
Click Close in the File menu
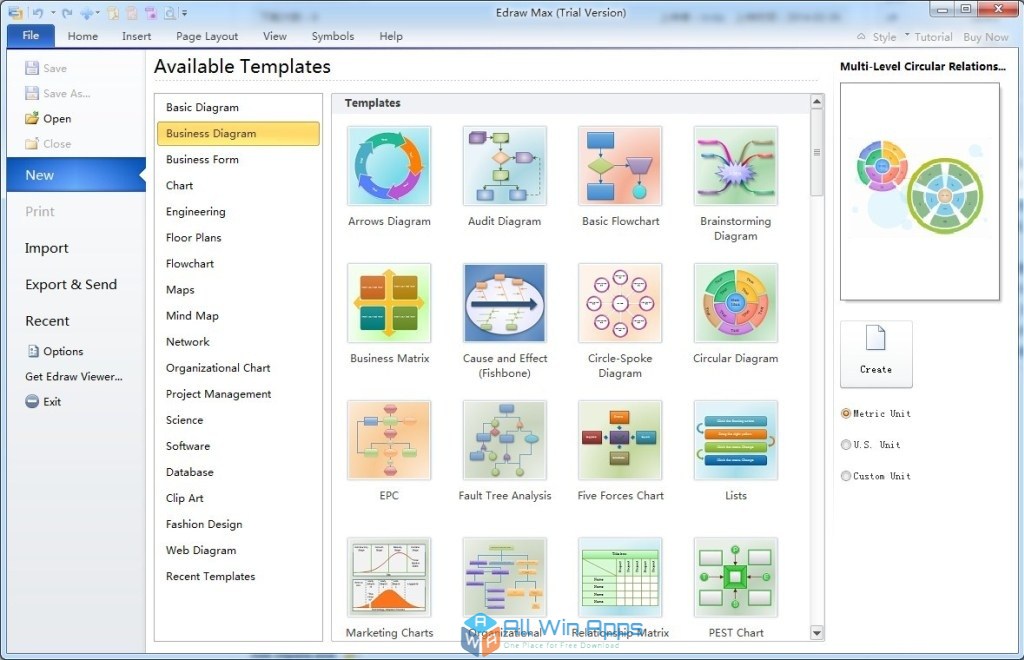coord(48,144)
